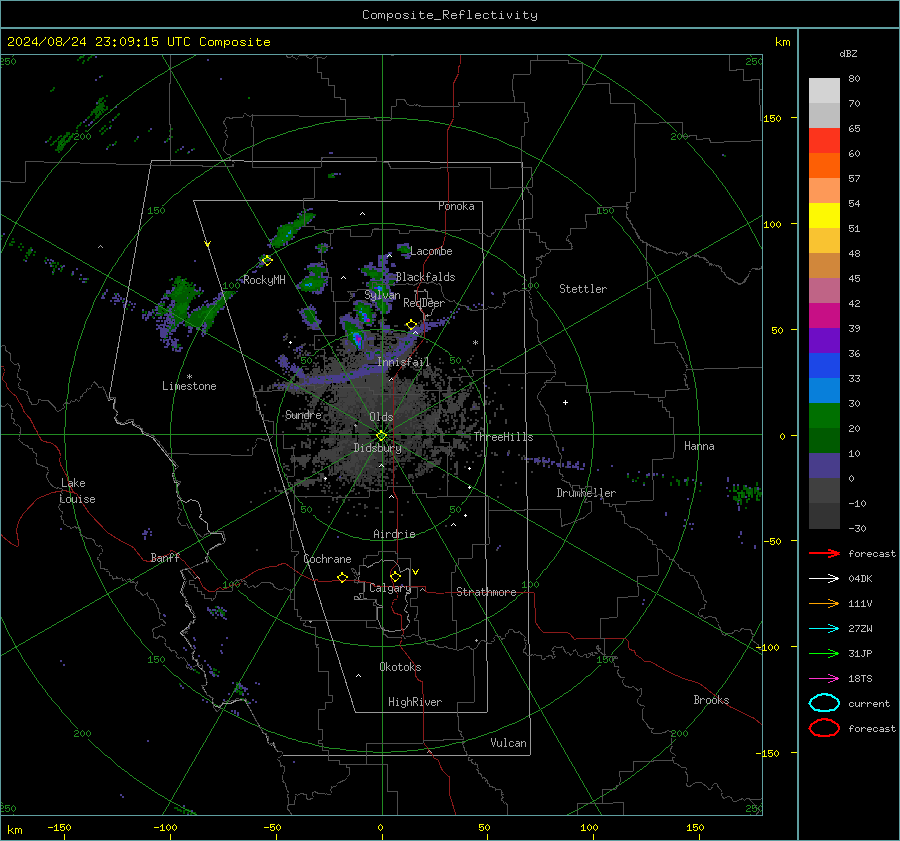The width and height of the screenshot is (900, 841).
Task: Click the Blackfalds label
Action: click(425, 277)
